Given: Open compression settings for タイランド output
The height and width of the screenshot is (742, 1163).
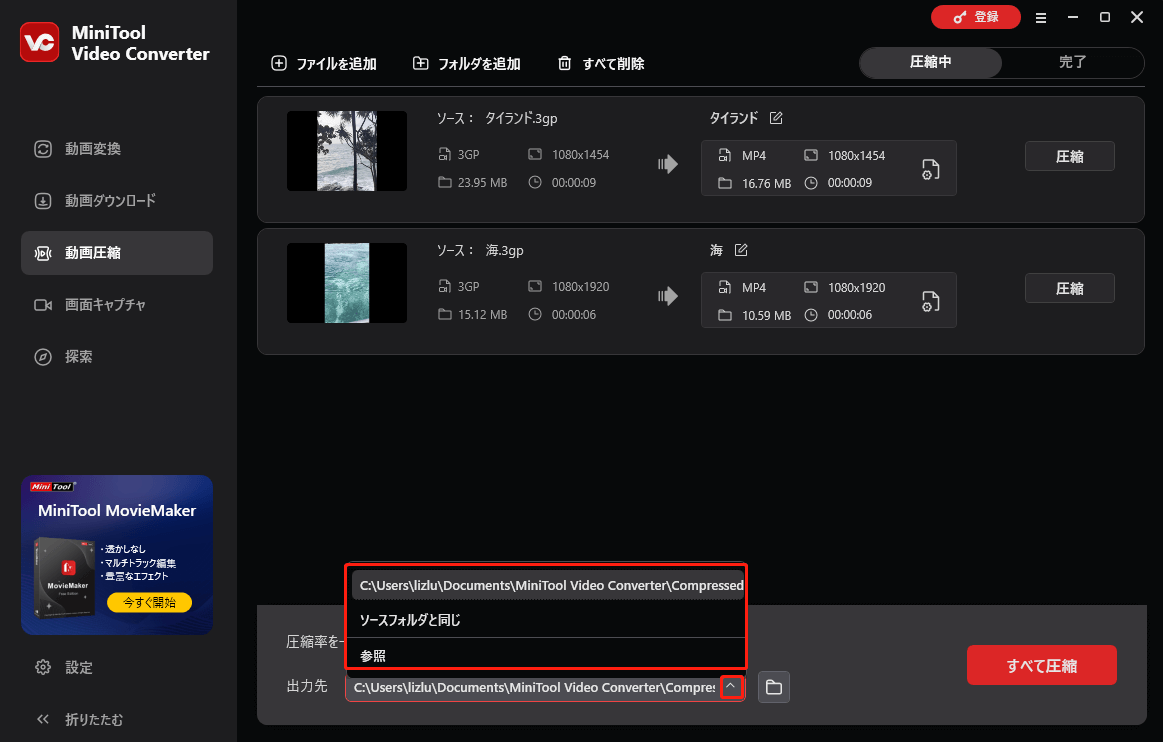Looking at the screenshot, I should click(x=930, y=170).
